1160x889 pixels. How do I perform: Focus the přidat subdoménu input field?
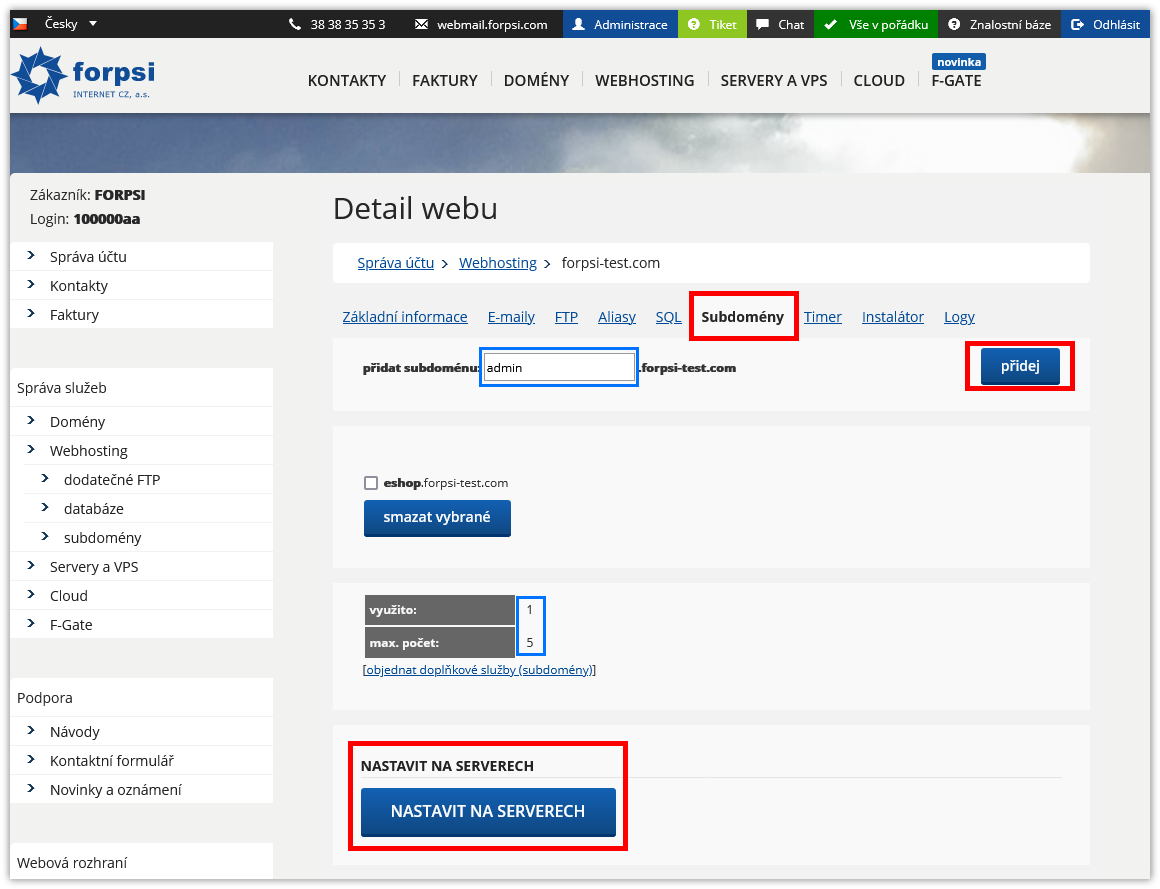point(559,367)
